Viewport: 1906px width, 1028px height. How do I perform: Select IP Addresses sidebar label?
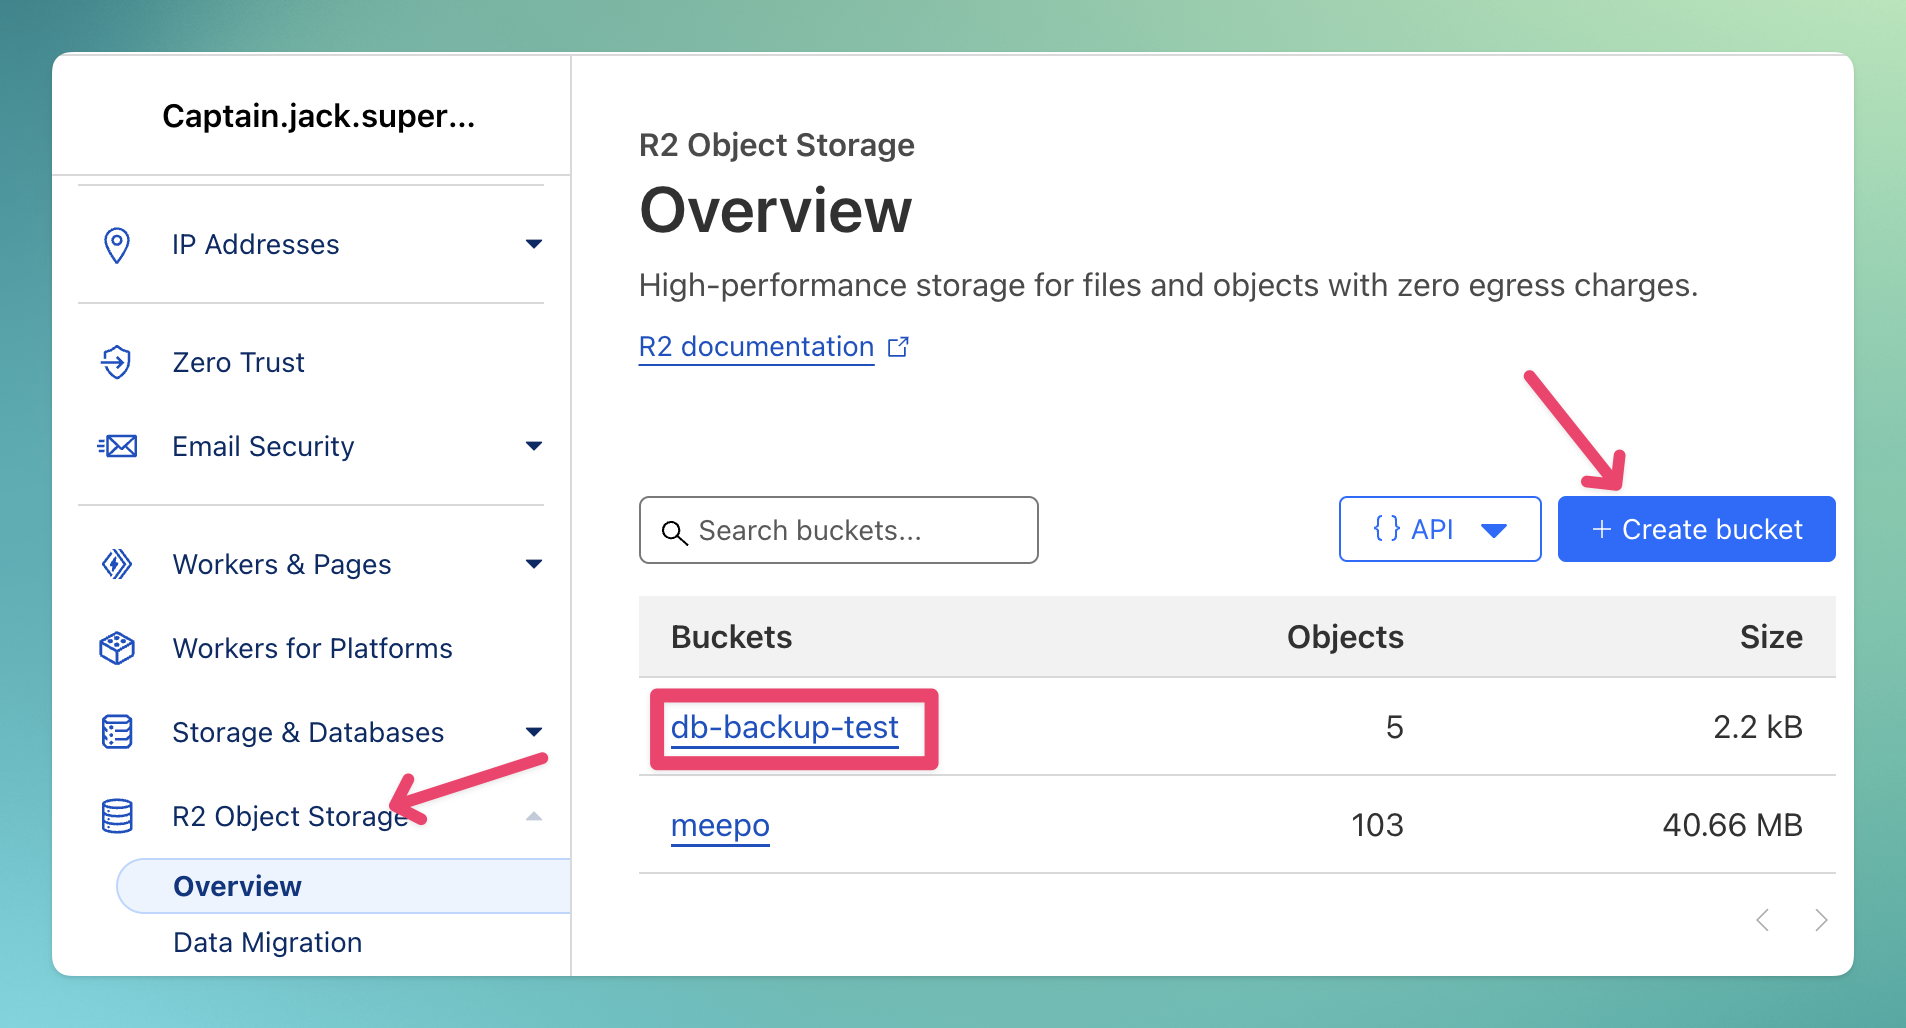click(x=255, y=244)
